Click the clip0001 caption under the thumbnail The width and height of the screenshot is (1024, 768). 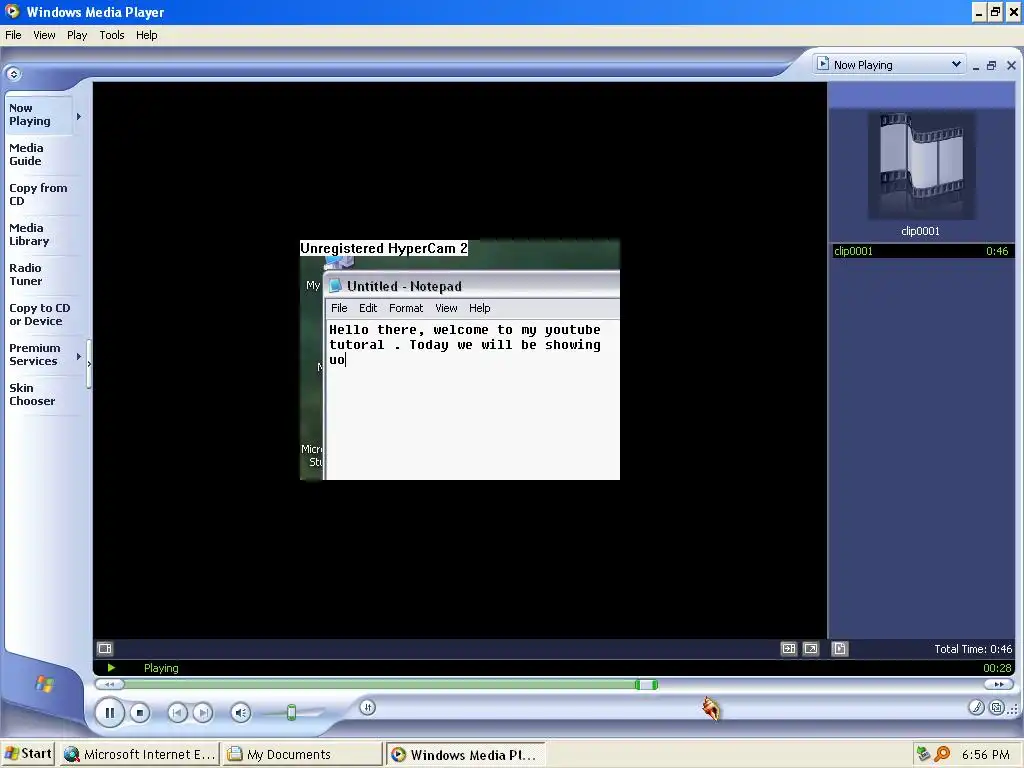click(x=920, y=231)
